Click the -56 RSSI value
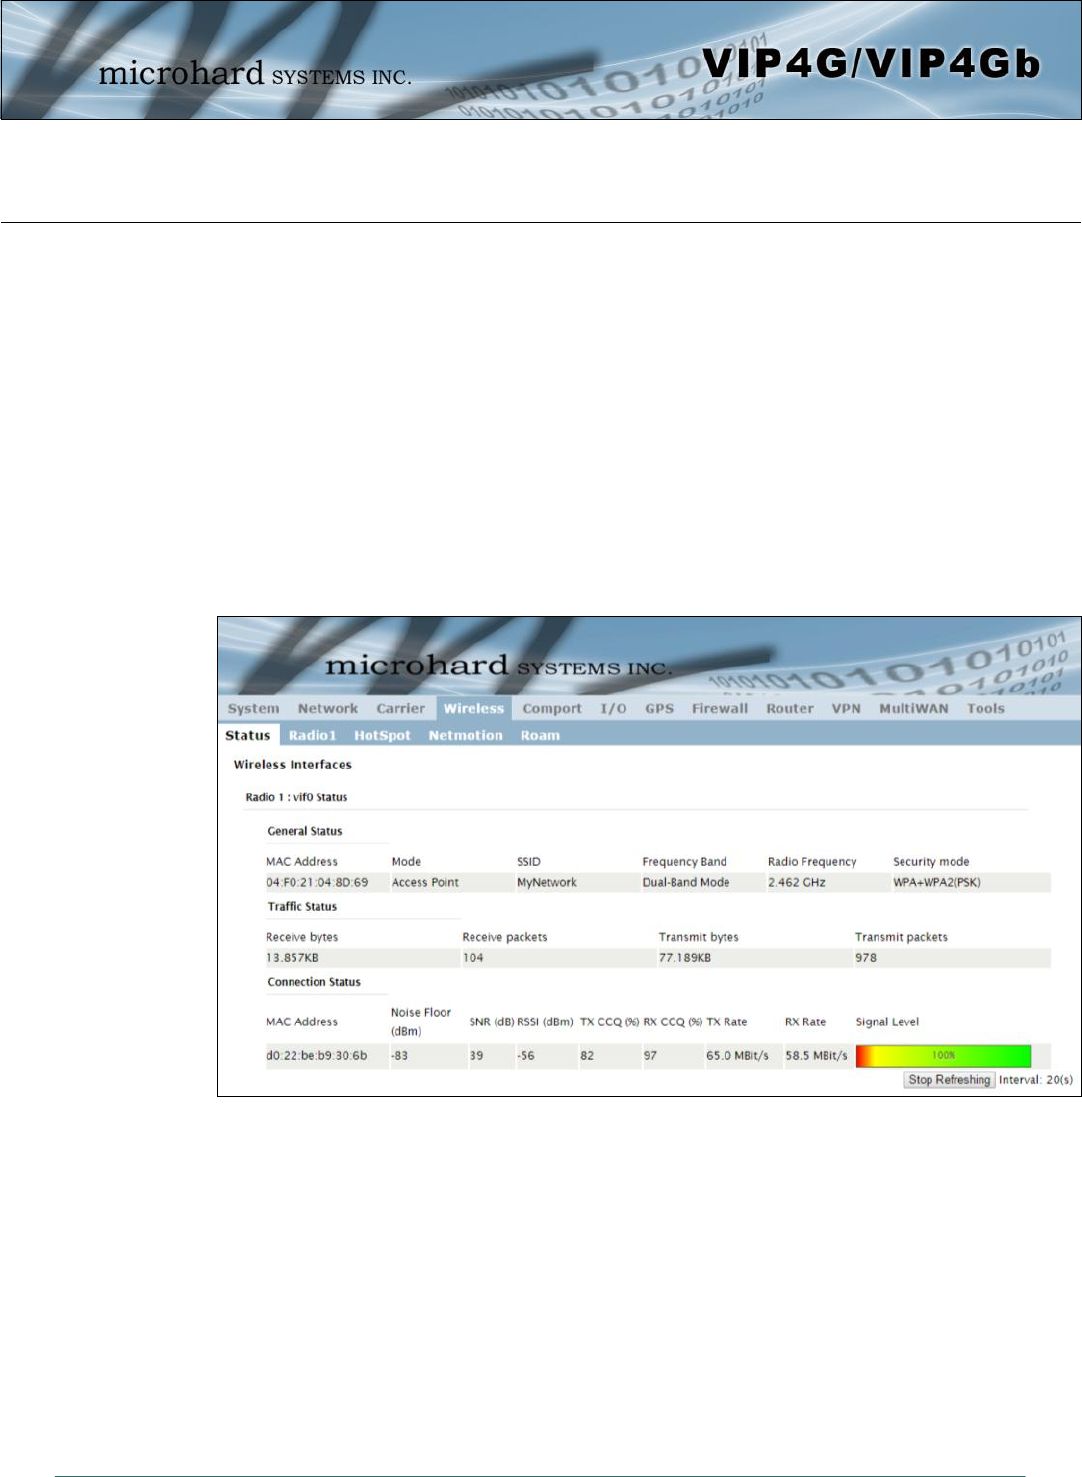 (x=525, y=1056)
